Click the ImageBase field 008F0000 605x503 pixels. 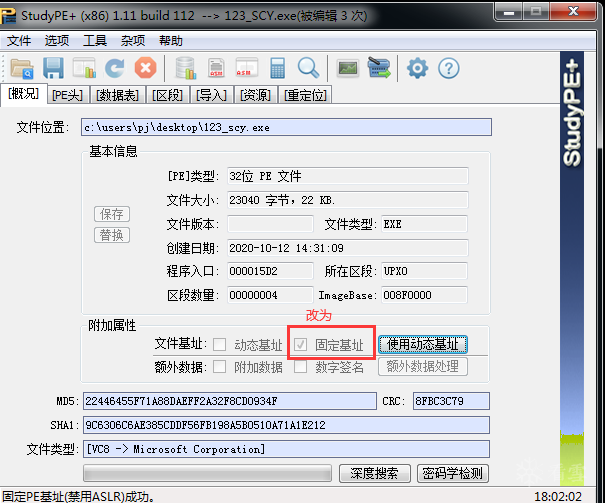pos(424,295)
